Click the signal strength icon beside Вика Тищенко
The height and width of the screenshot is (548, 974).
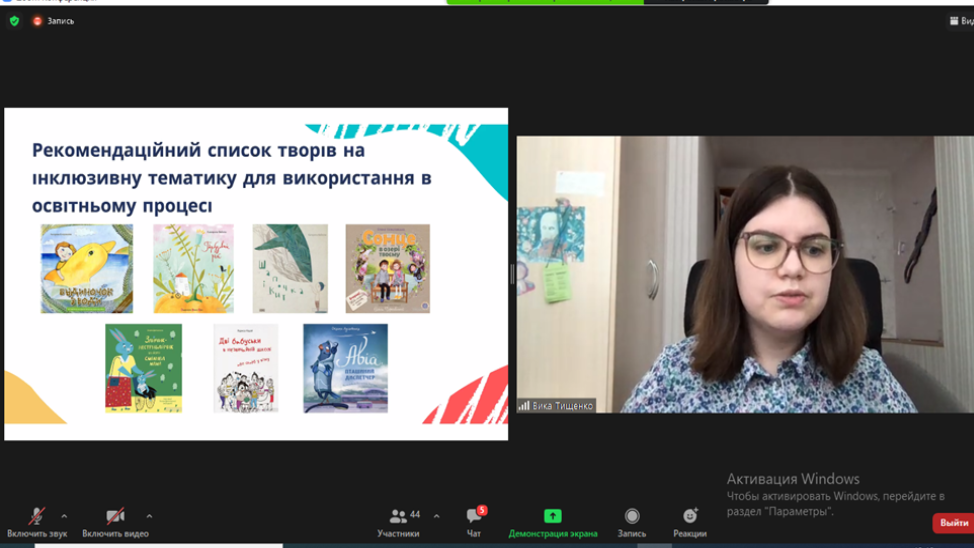(524, 406)
